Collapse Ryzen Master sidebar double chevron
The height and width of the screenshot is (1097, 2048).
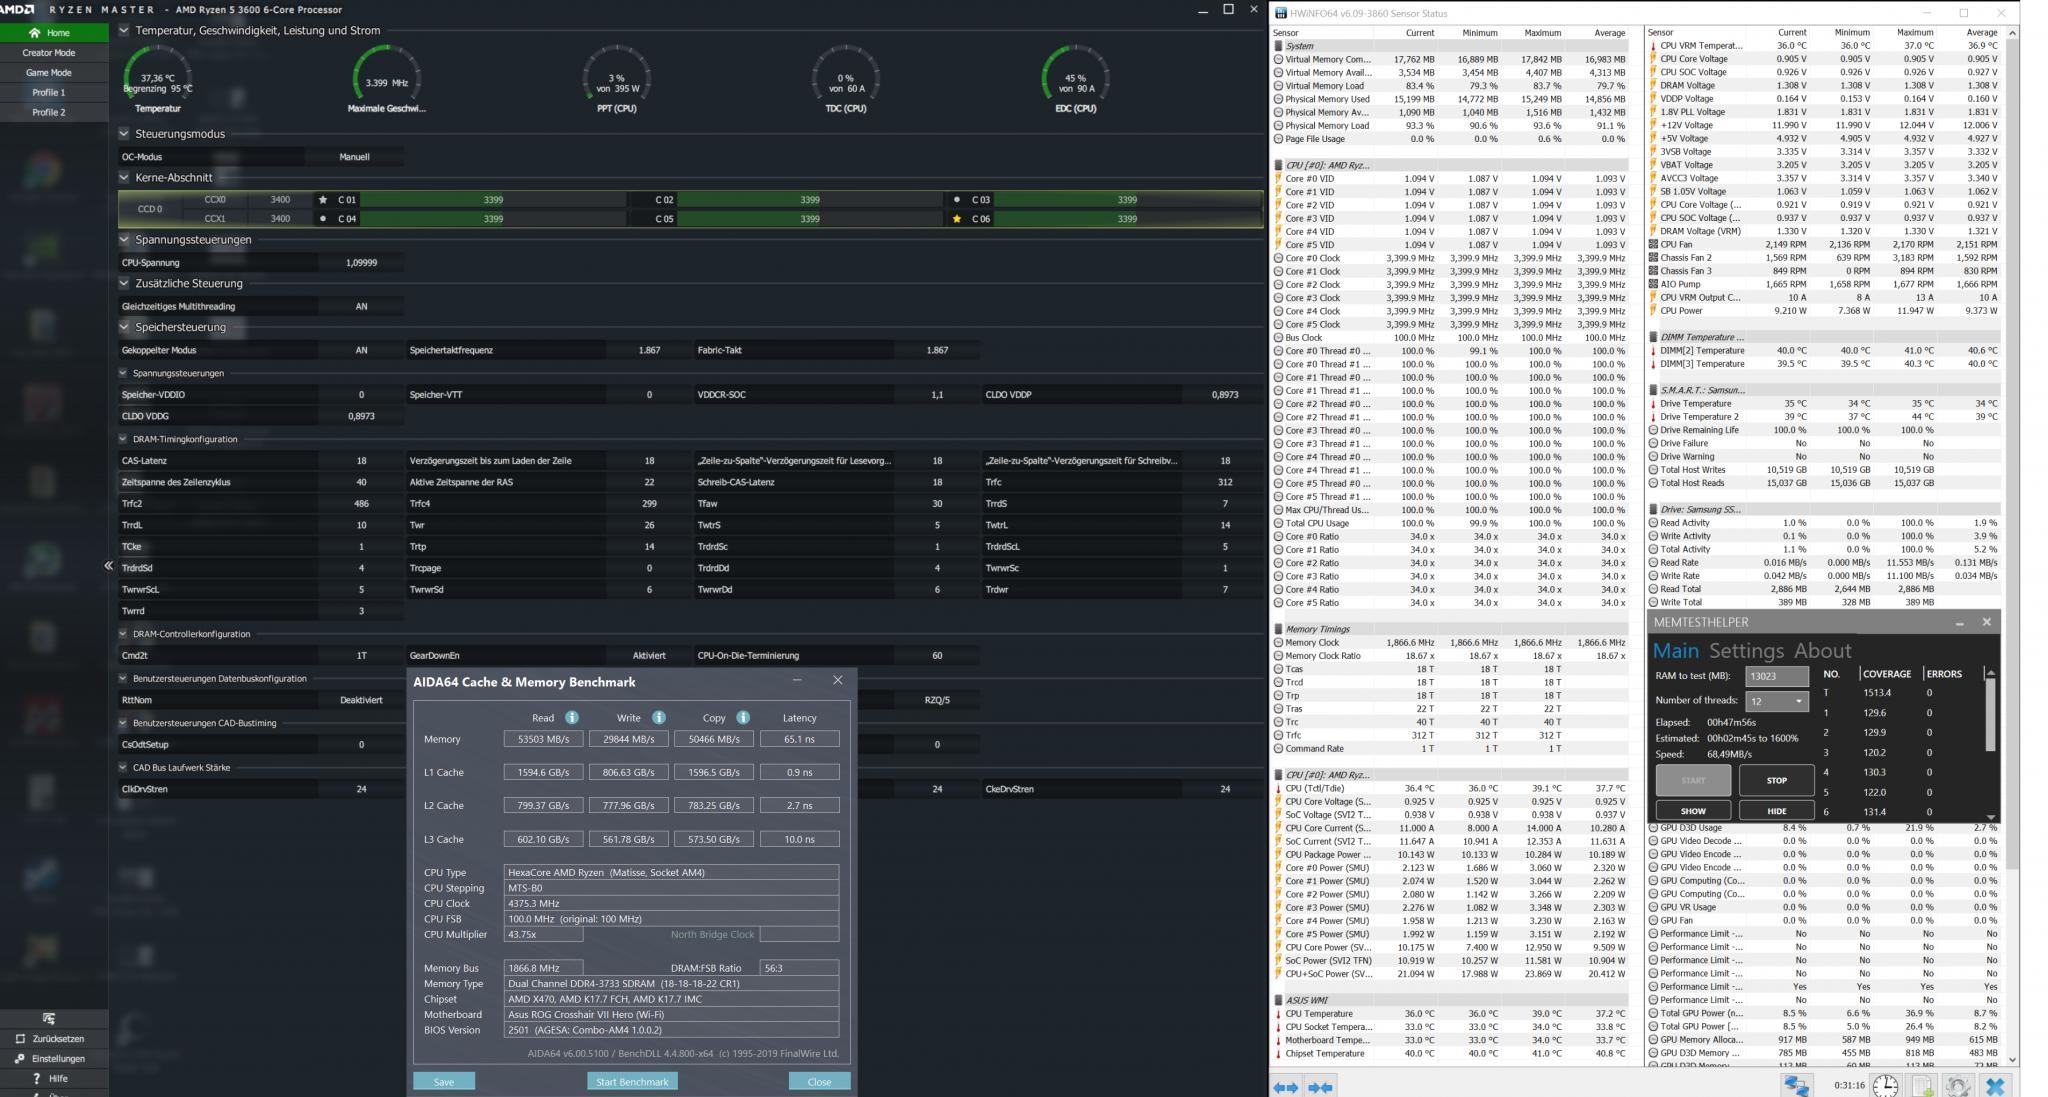point(108,565)
